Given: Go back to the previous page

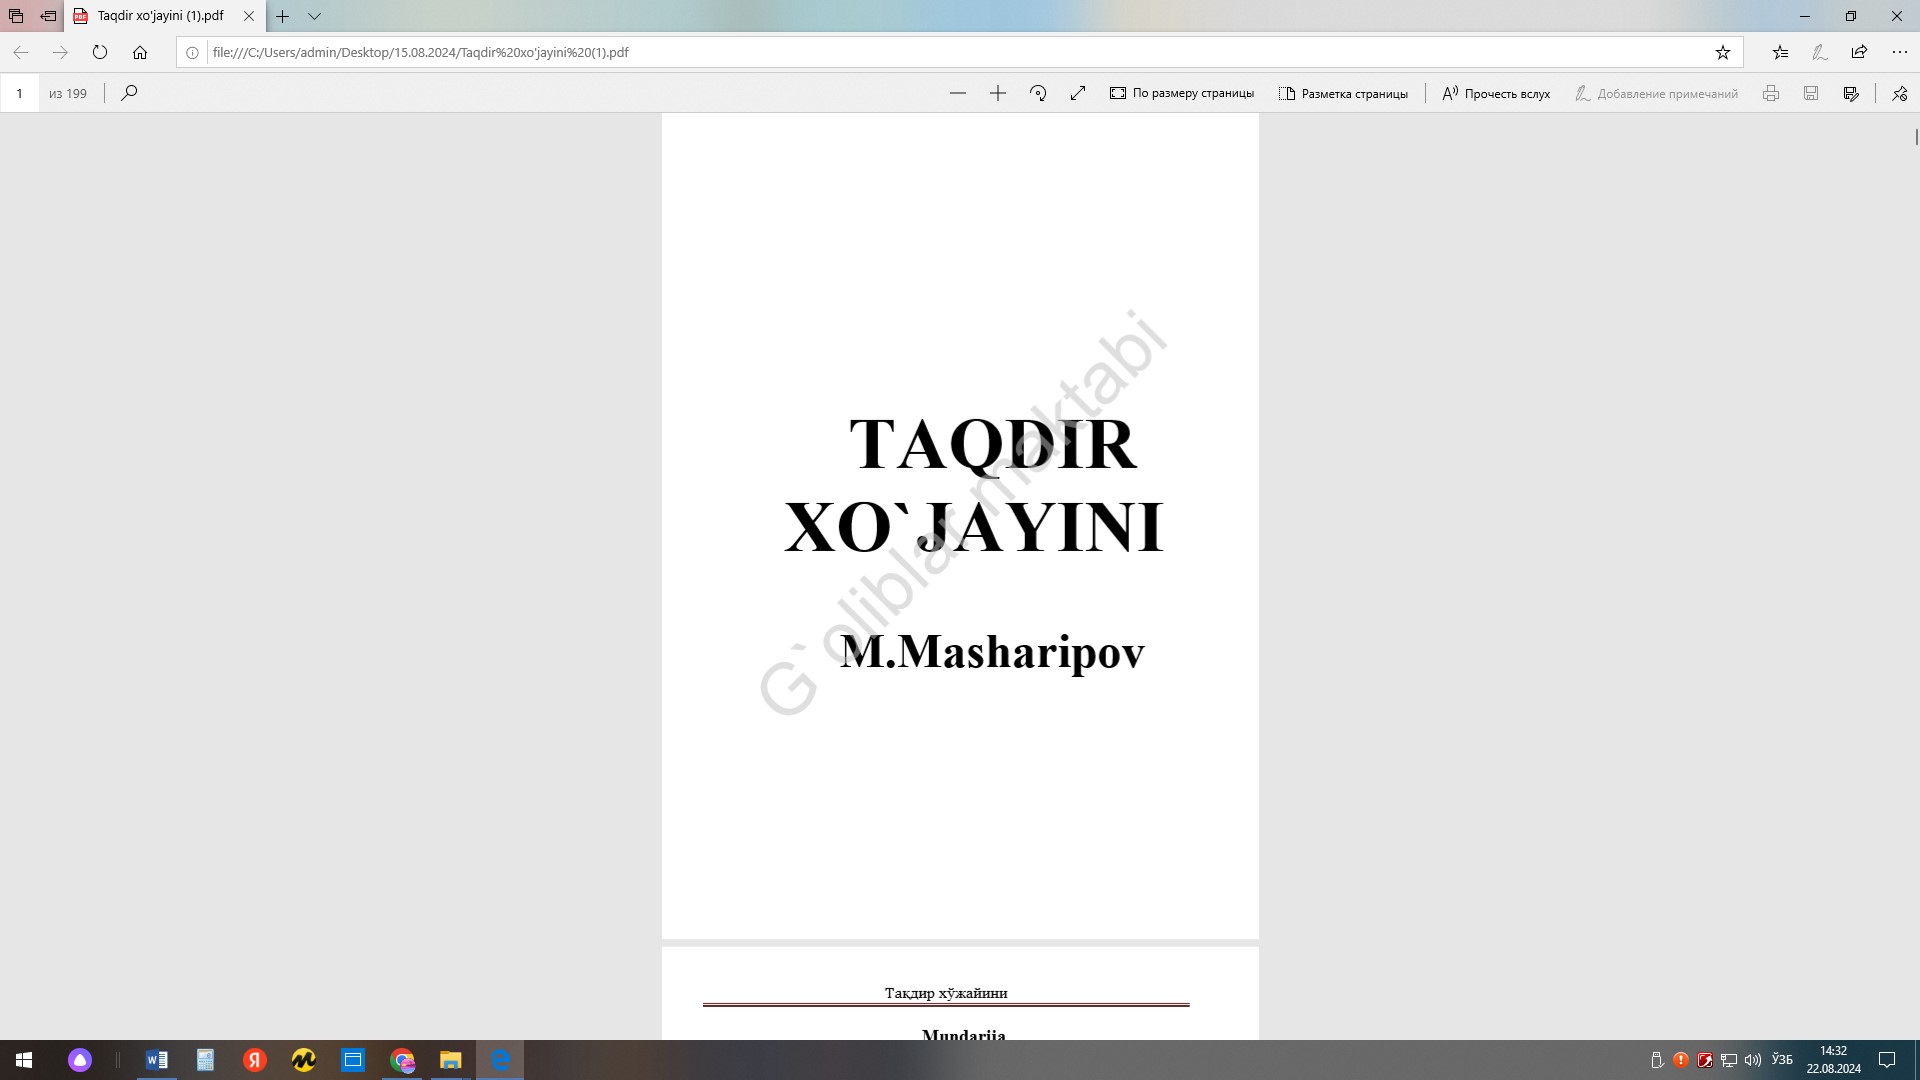Looking at the screenshot, I should point(20,52).
